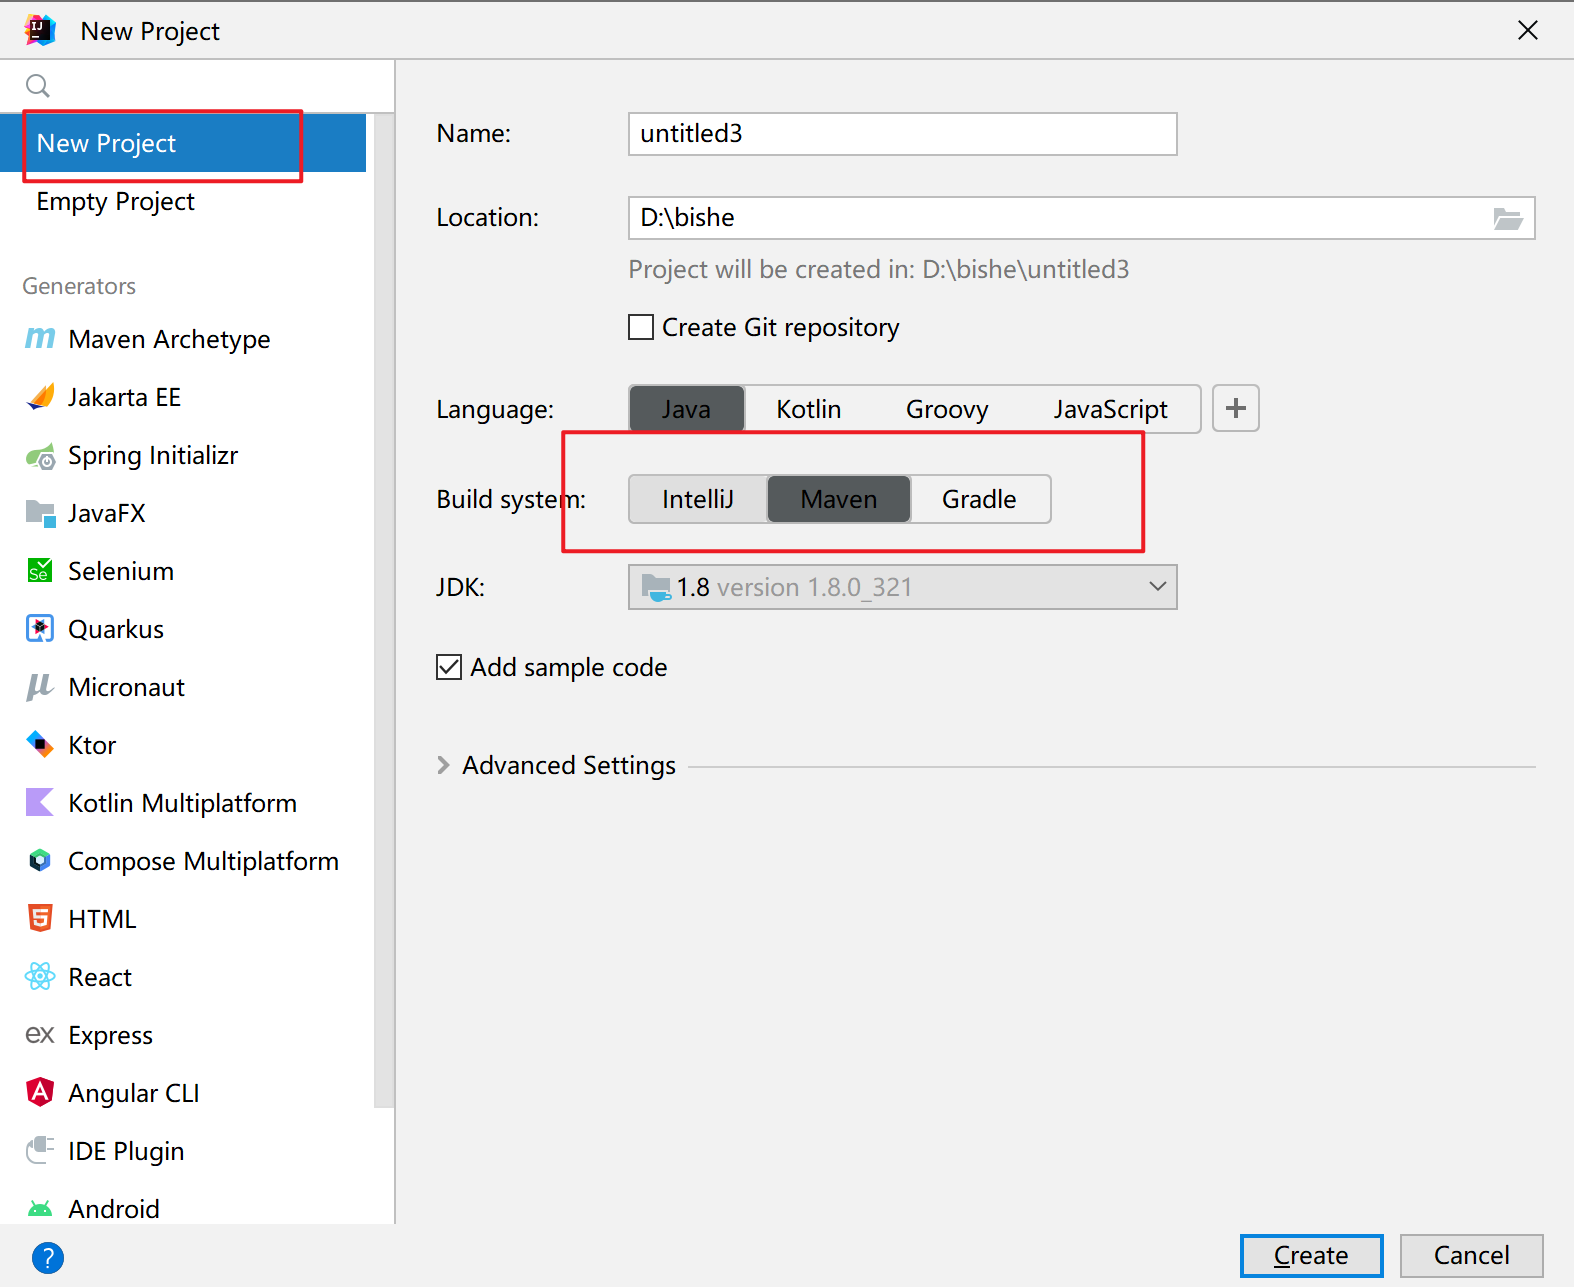Click the Selenium green icon

40,571
